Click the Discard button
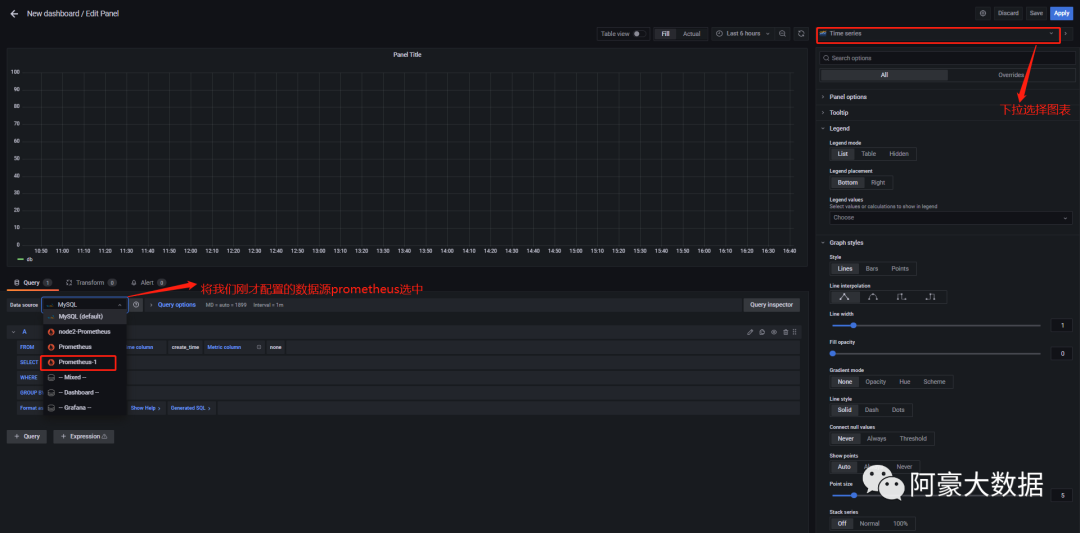The image size is (1080, 533). tap(1008, 13)
